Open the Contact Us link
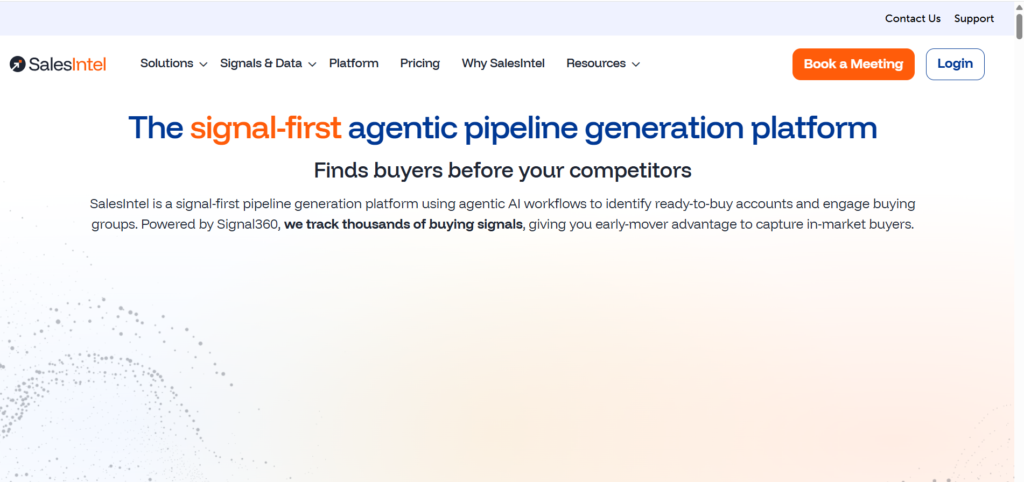The image size is (1024, 482). (912, 18)
